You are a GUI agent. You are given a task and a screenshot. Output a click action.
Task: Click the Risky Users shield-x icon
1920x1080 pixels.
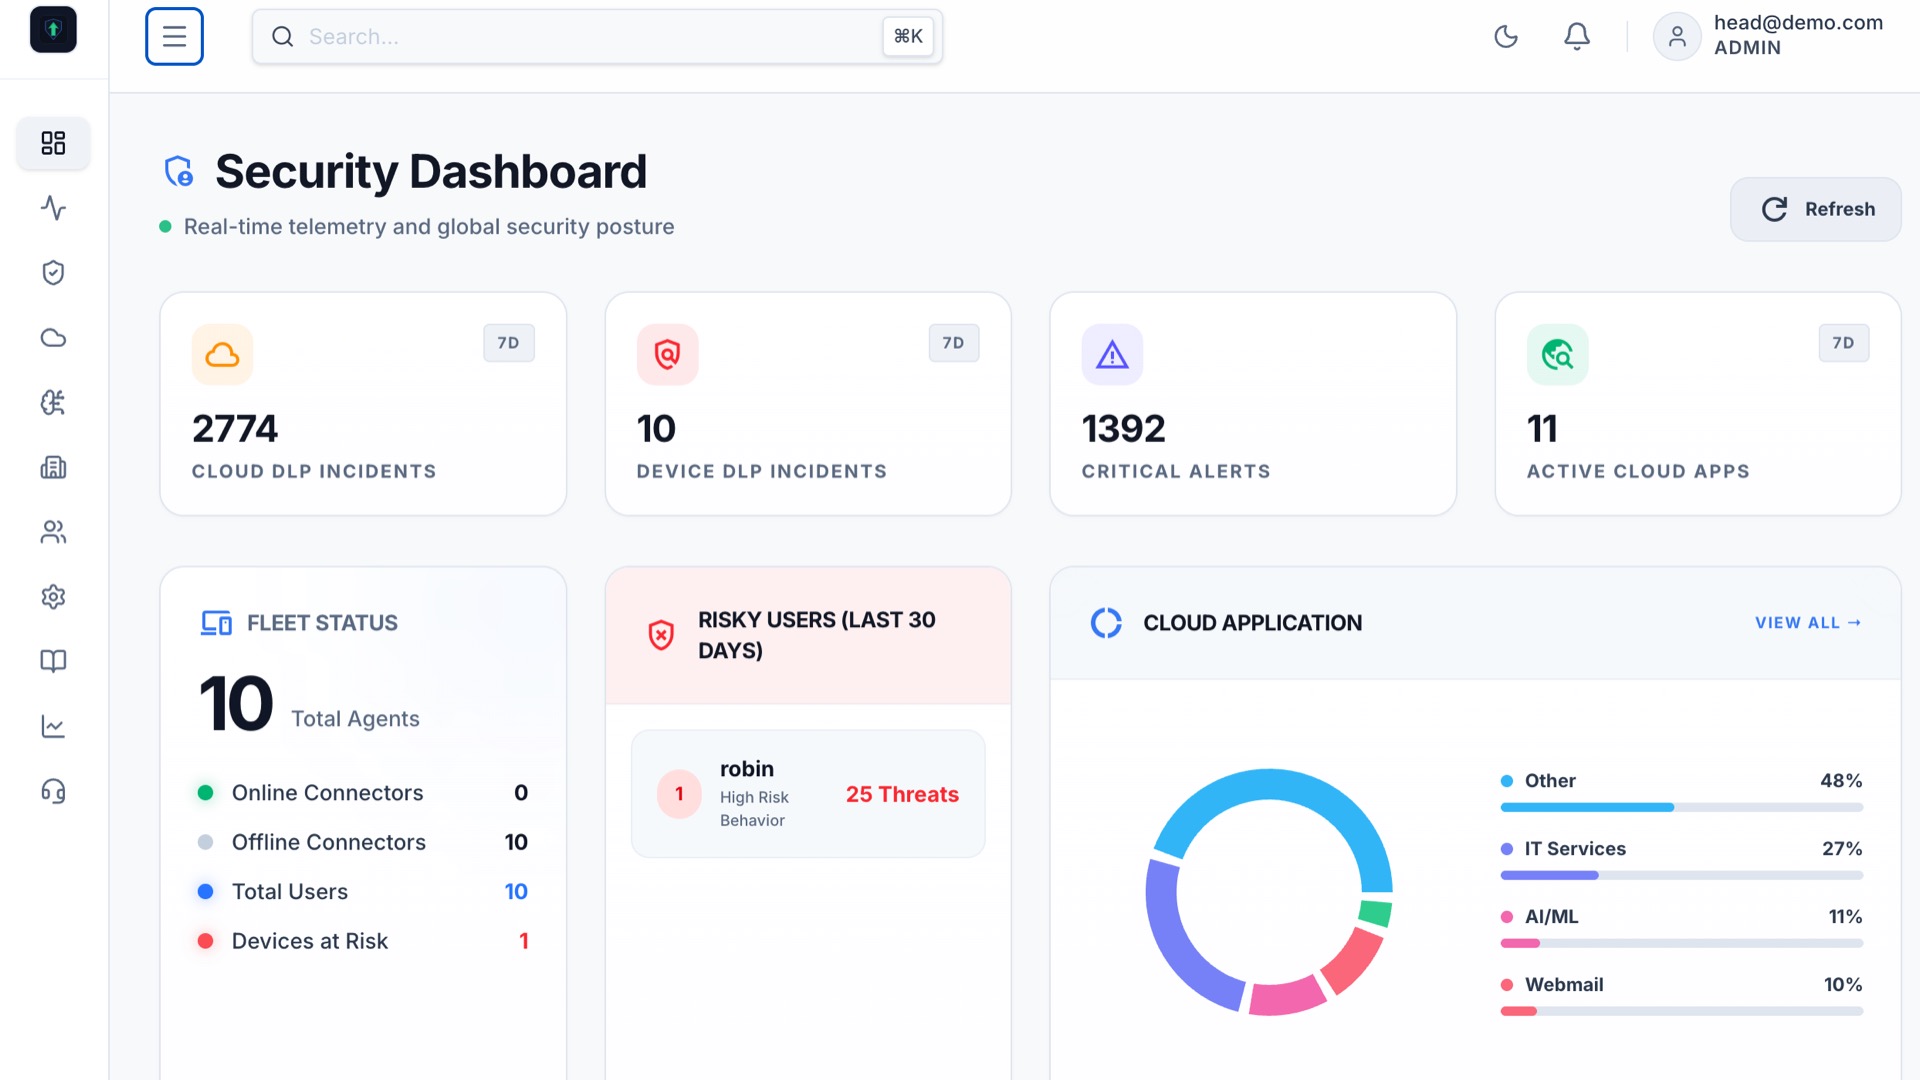pyautogui.click(x=661, y=635)
